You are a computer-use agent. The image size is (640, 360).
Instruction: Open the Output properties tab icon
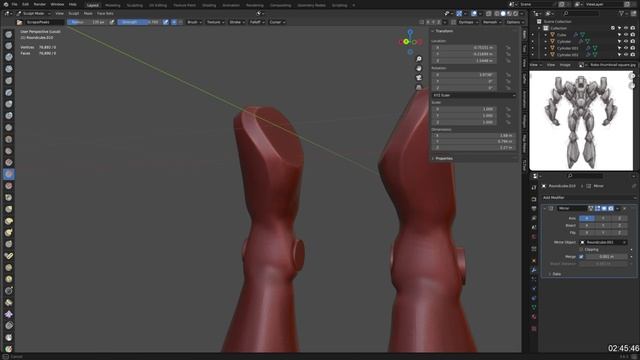(x=533, y=209)
